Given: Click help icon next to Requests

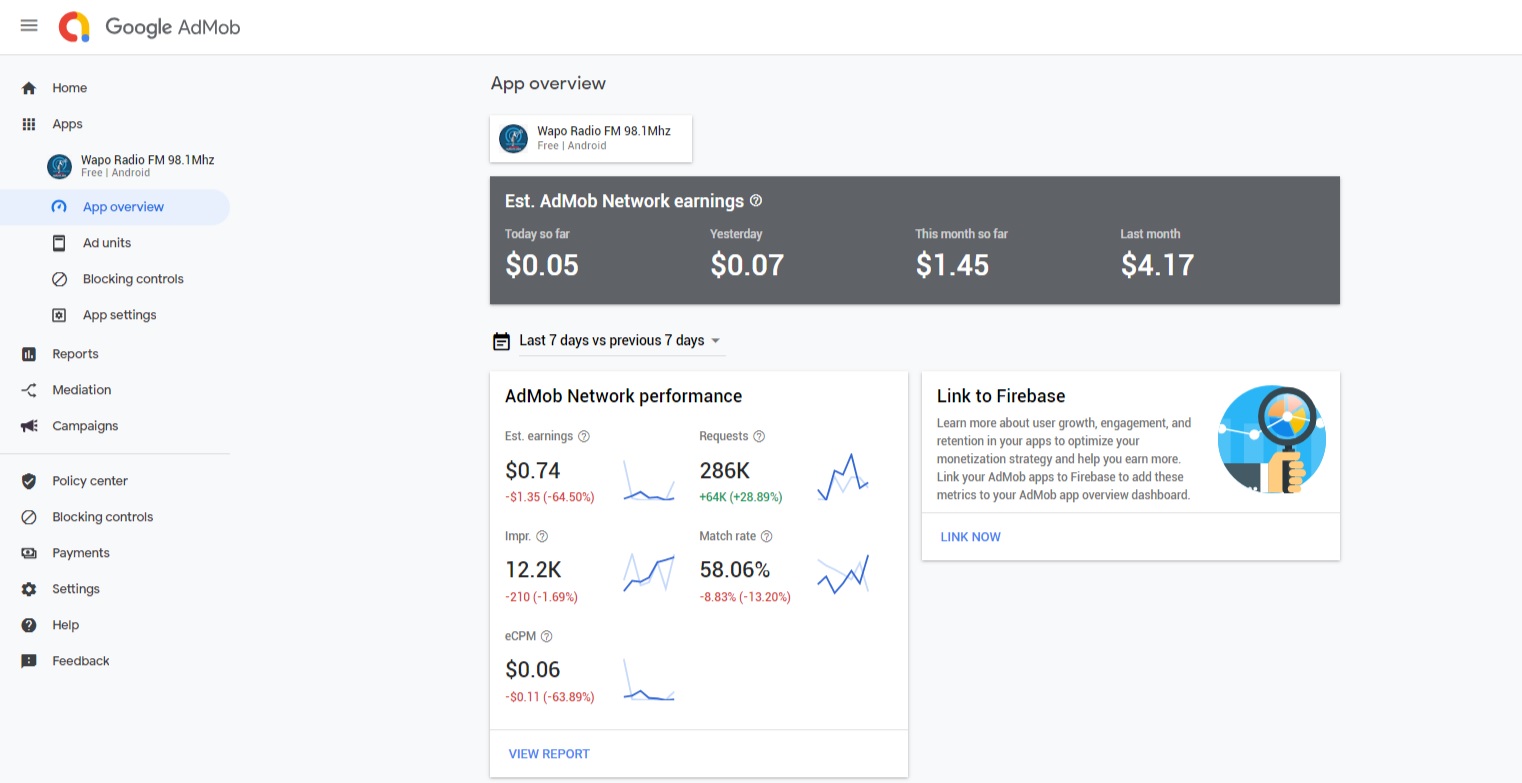Looking at the screenshot, I should [x=759, y=436].
